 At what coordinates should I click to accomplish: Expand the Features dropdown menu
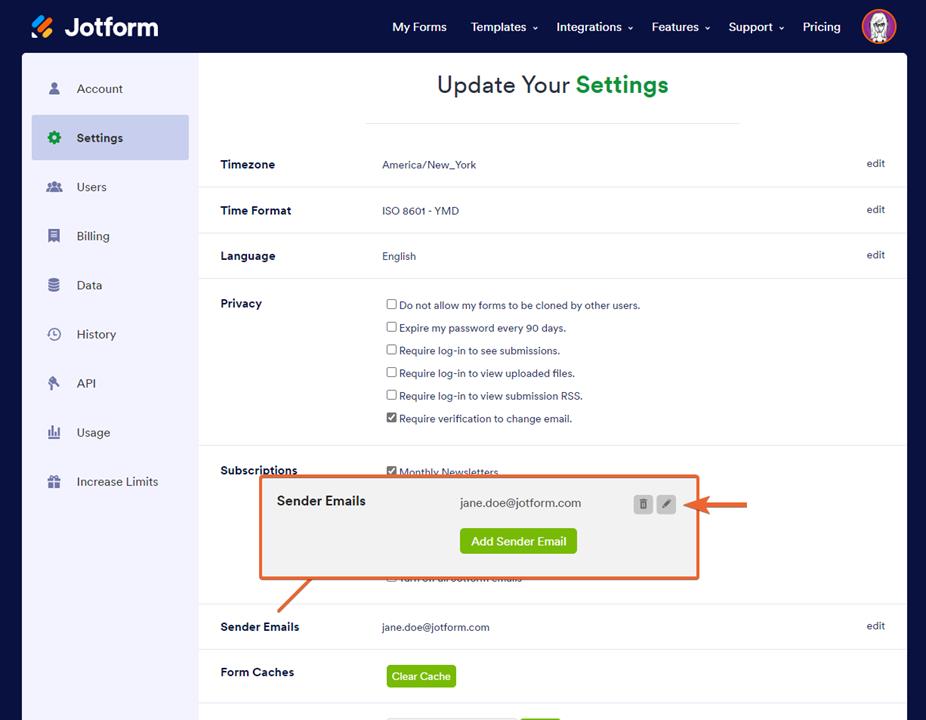tap(680, 27)
